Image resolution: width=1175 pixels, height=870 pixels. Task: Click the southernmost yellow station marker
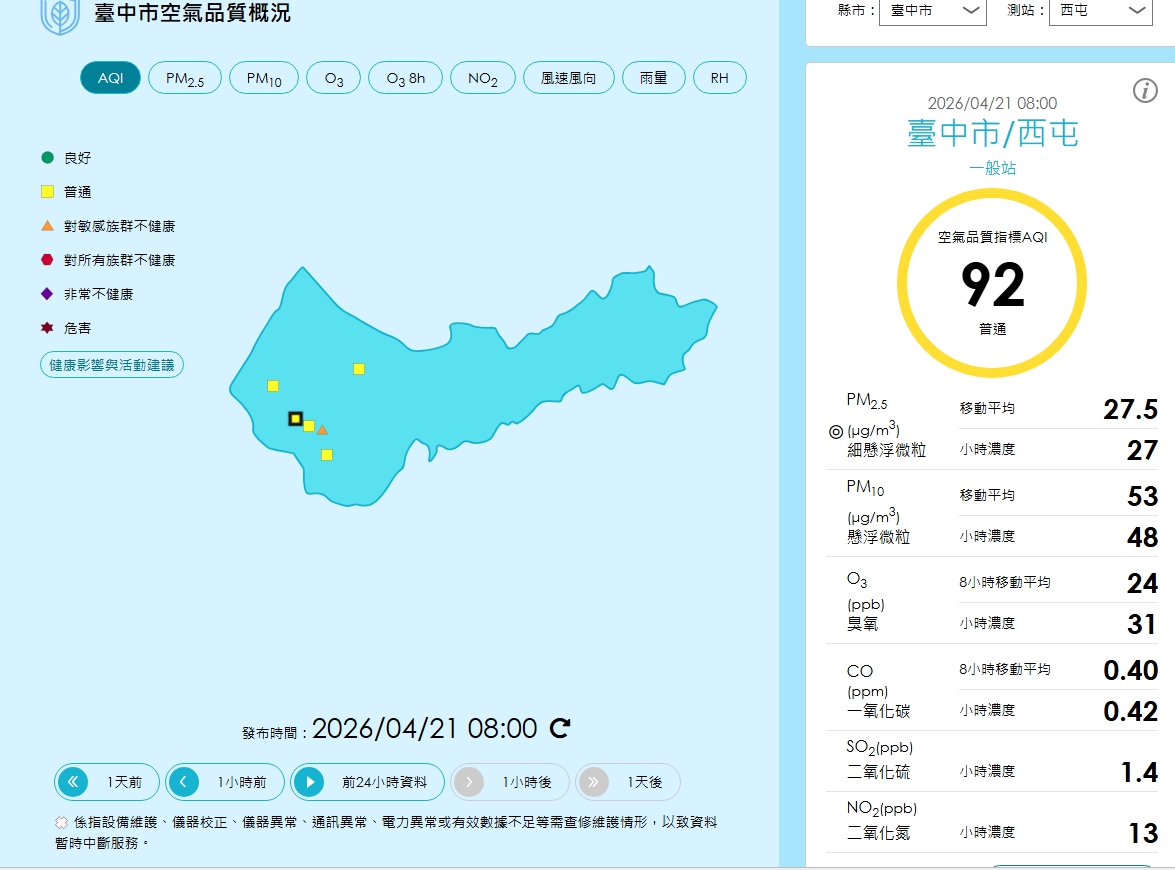click(326, 455)
